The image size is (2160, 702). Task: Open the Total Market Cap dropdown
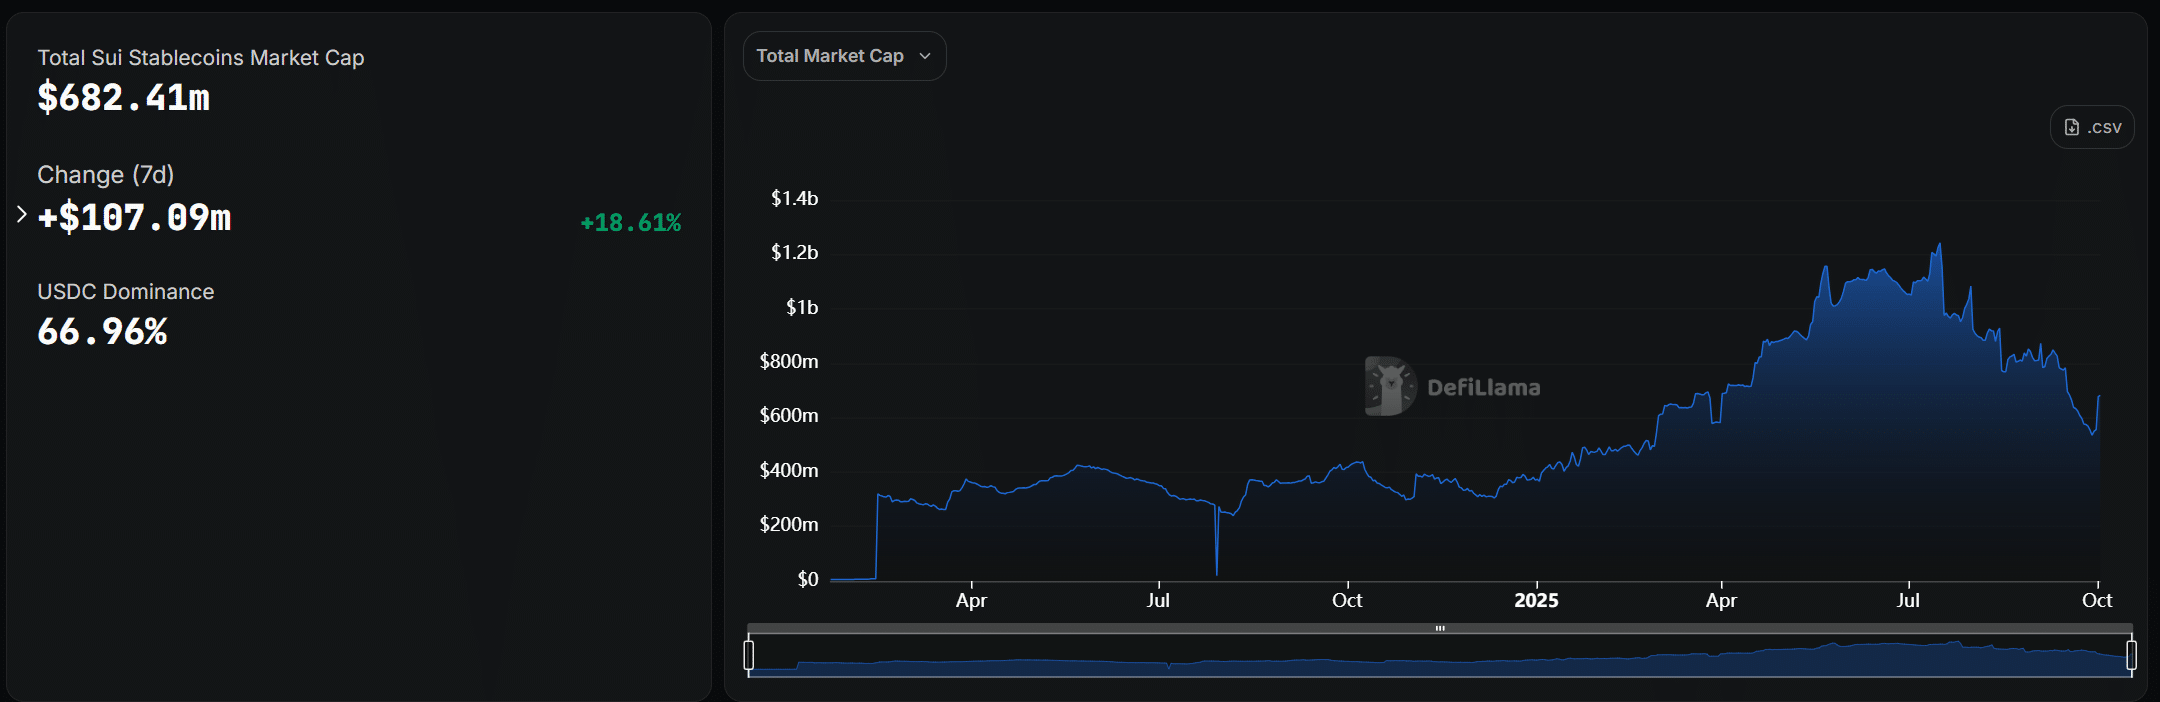[843, 56]
